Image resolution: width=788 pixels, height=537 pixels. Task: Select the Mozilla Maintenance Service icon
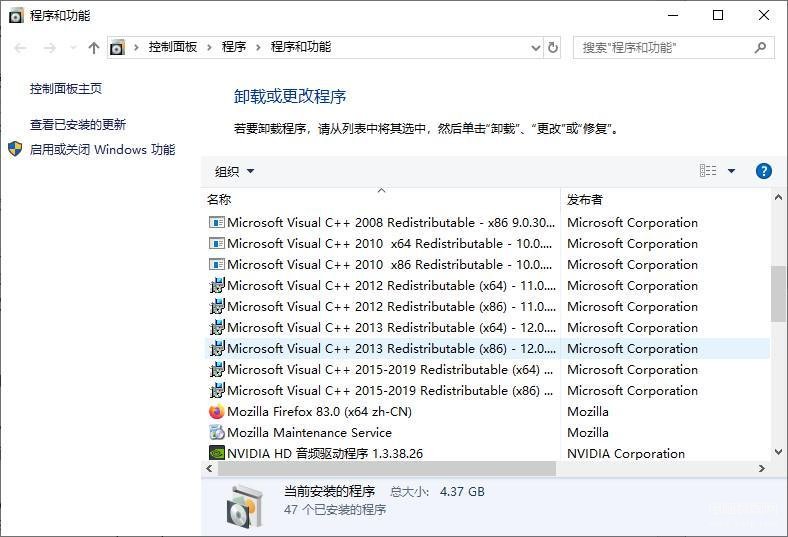point(217,433)
